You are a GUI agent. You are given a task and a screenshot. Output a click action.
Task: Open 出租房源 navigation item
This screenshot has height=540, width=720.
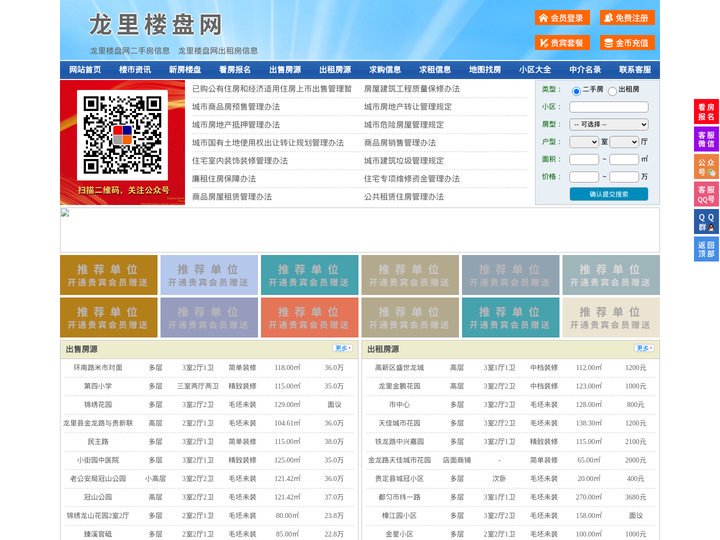(335, 70)
